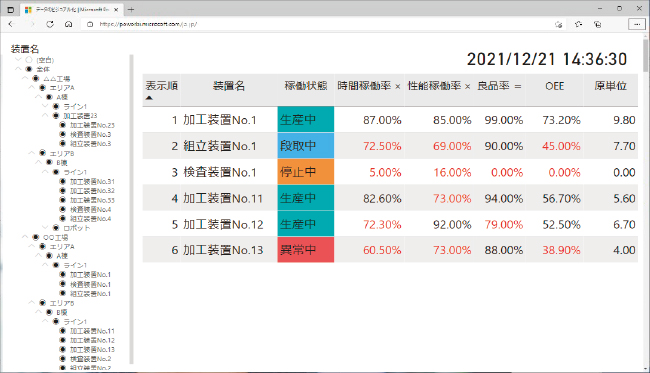Select the (空白) radio button
This screenshot has height=373, width=650.
(x=29, y=60)
